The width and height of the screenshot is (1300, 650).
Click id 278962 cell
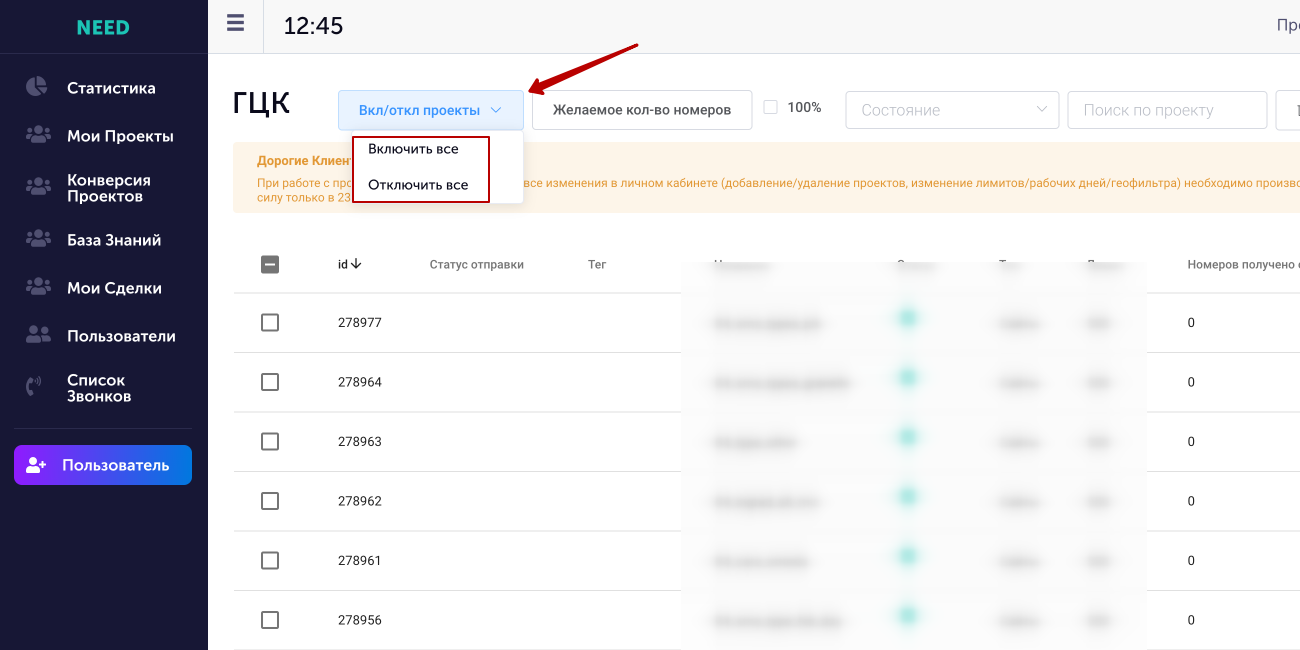coord(360,501)
